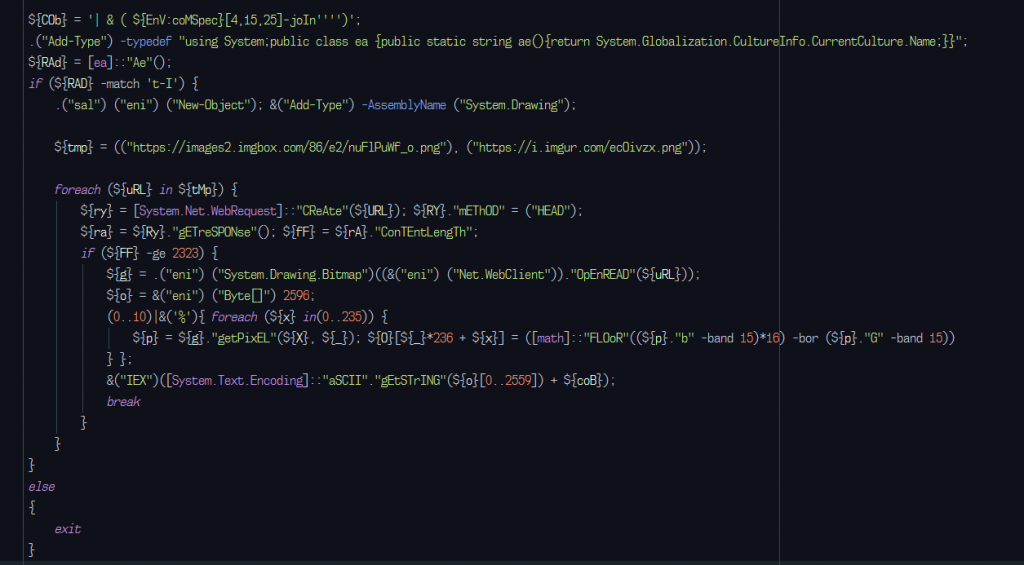Click the "System.Drawing" string after -AssemblyName
The image size is (1024, 565).
[x=511, y=105]
